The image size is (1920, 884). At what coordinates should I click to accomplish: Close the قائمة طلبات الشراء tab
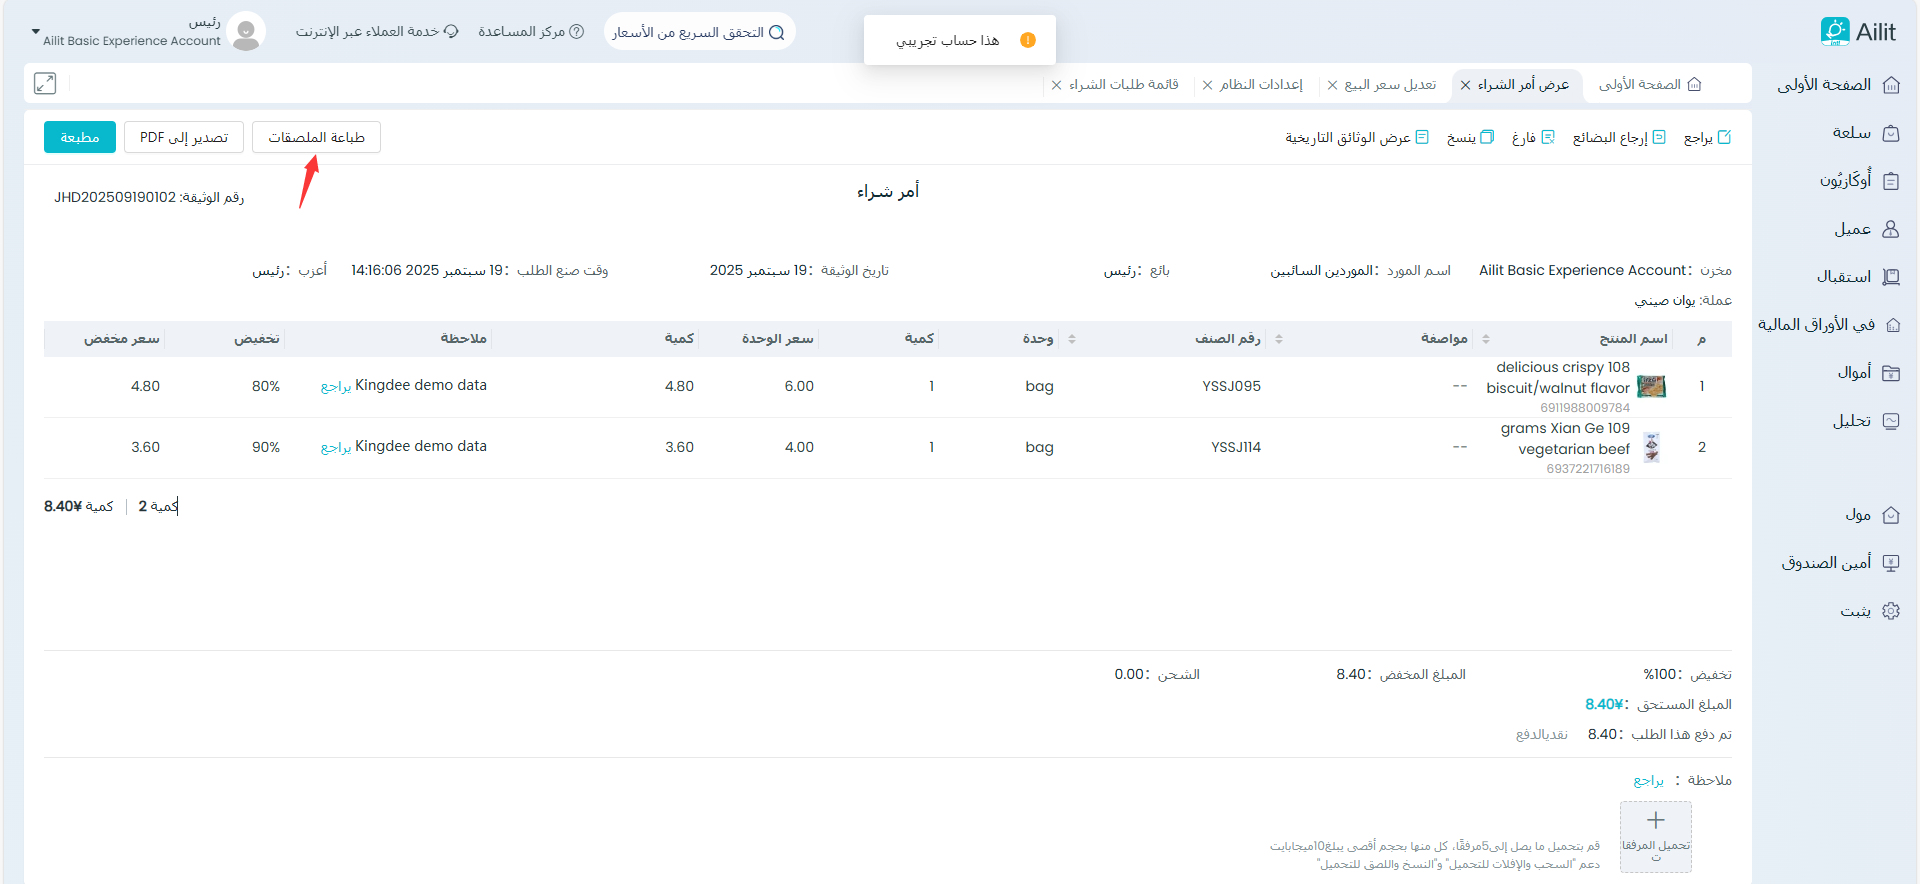[1056, 85]
